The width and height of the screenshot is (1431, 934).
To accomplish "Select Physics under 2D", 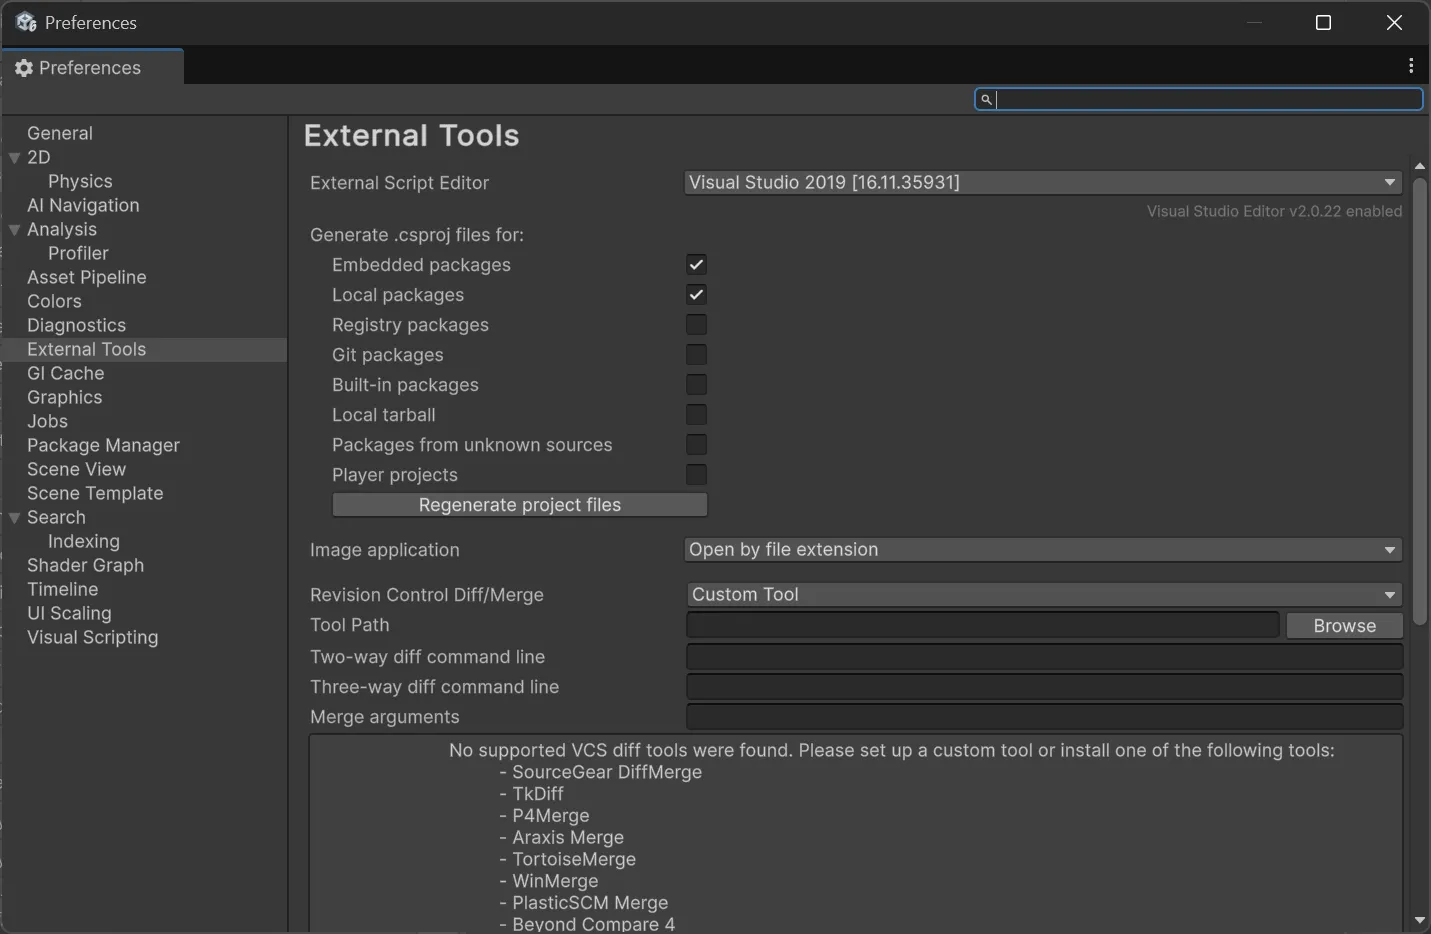I will click(x=80, y=181).
